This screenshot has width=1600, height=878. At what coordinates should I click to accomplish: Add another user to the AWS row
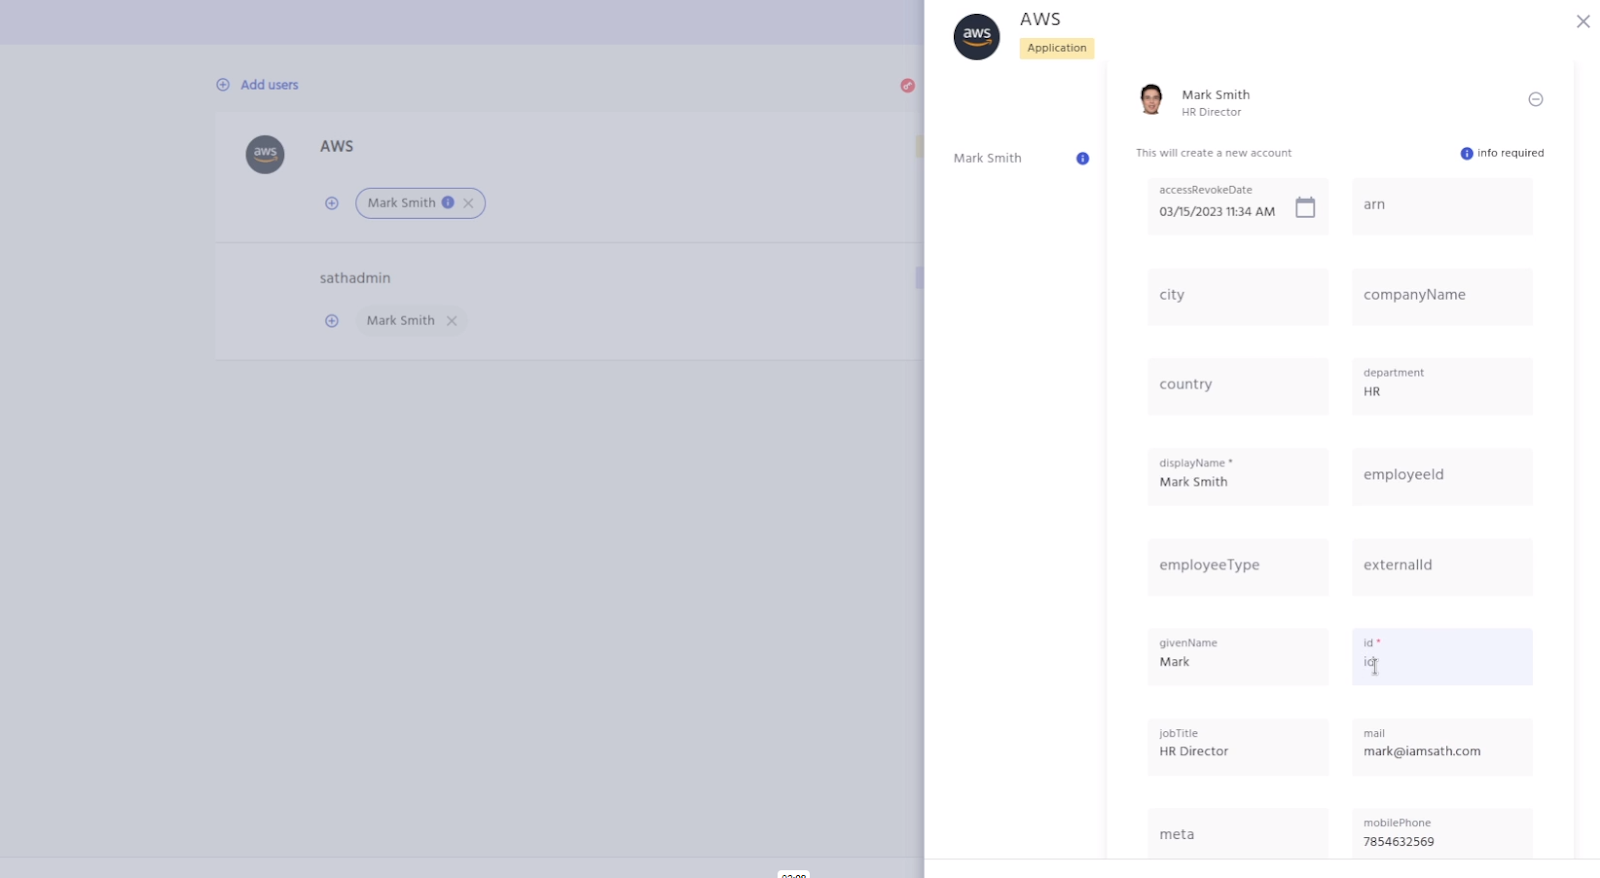coord(332,203)
